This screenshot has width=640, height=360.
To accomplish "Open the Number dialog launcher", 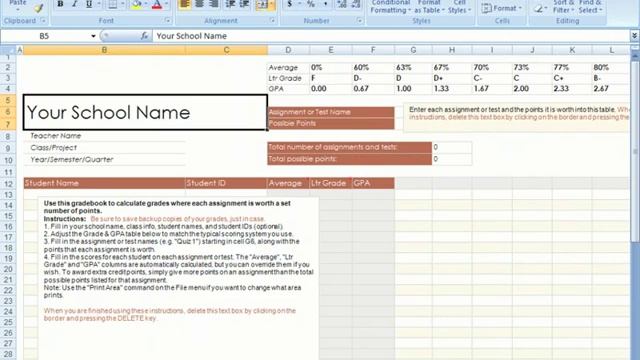I will (360, 20).
